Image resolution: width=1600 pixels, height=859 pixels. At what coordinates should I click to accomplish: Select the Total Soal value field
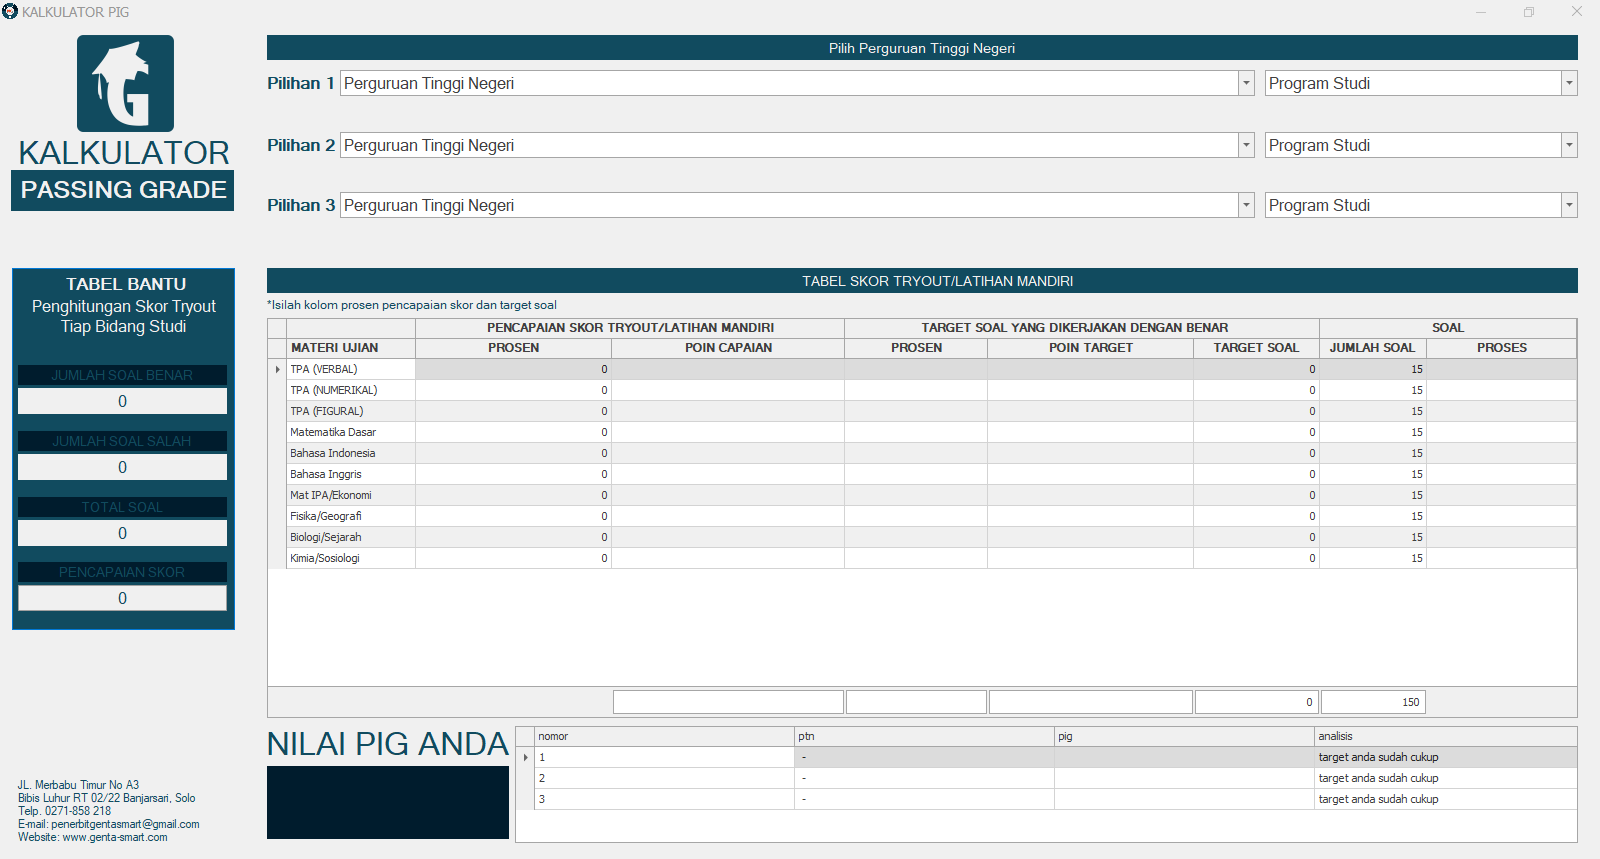click(122, 533)
